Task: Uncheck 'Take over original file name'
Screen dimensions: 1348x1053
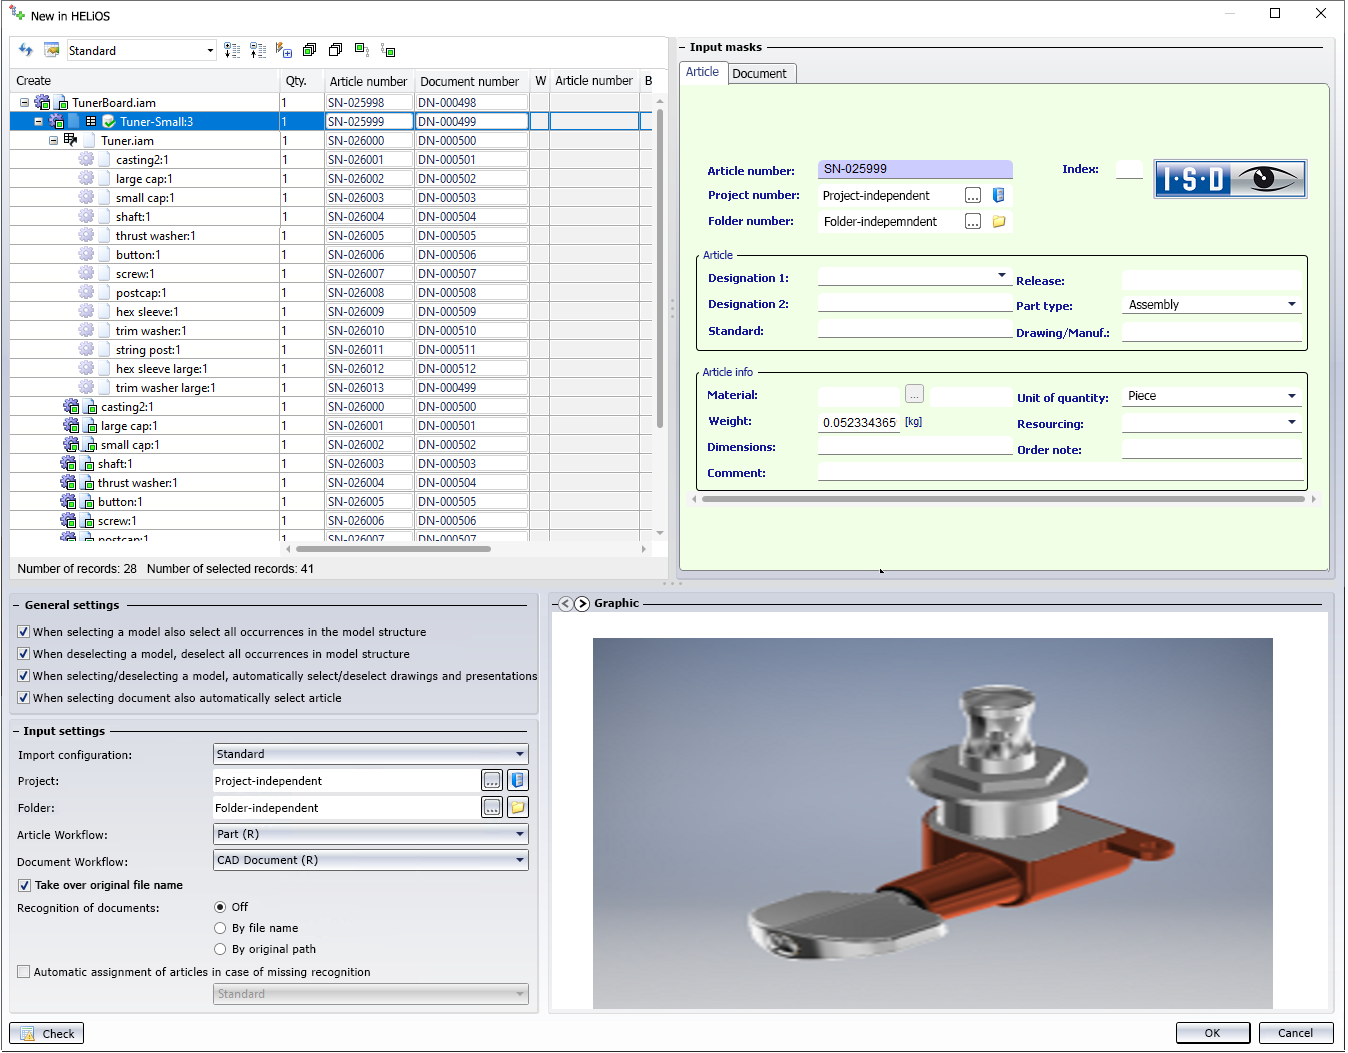Action: click(24, 885)
